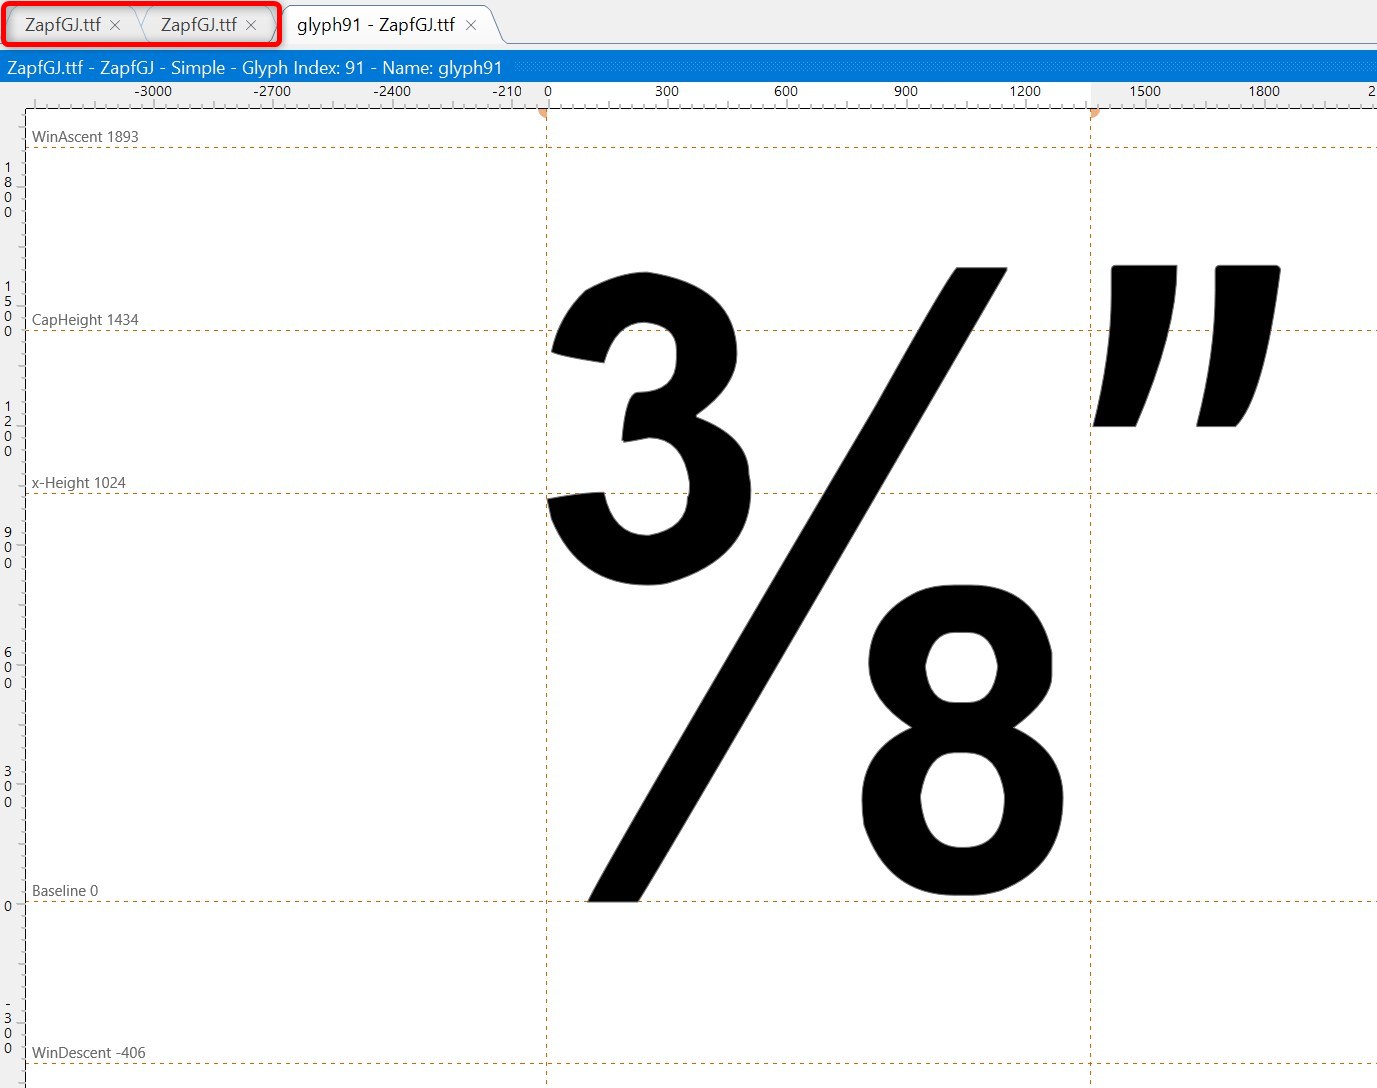
Task: Click the WinAscent 1893 guideline label
Action: coord(85,137)
